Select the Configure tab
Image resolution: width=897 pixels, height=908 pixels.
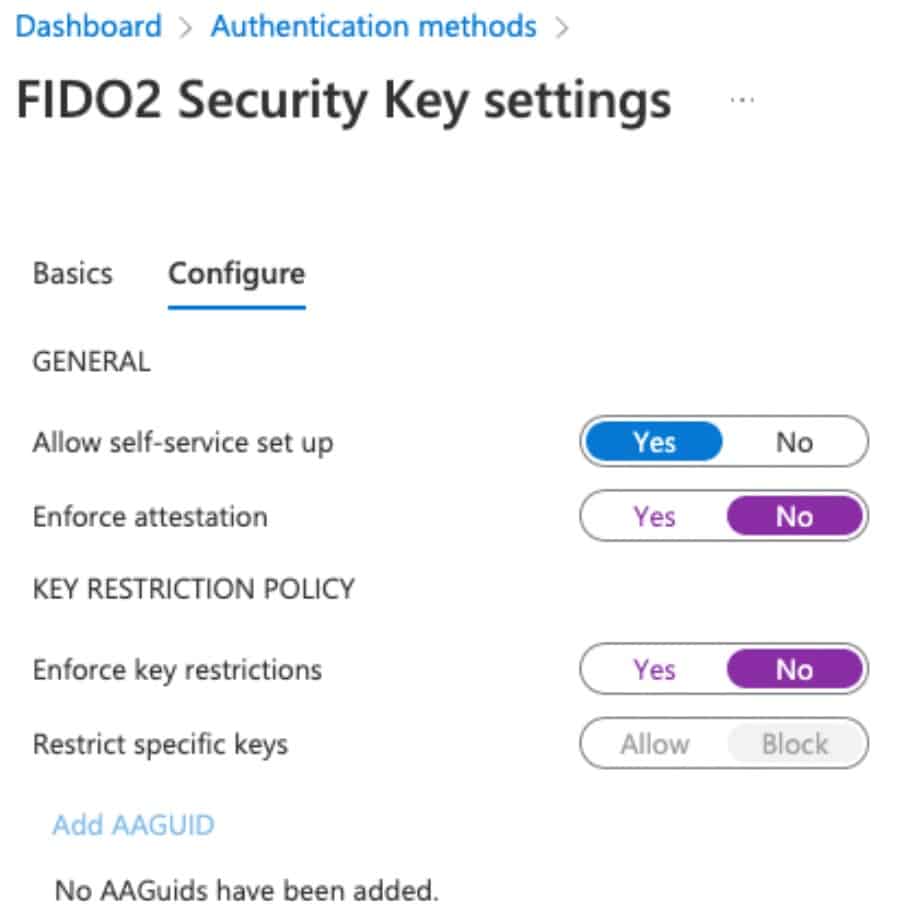pos(236,274)
